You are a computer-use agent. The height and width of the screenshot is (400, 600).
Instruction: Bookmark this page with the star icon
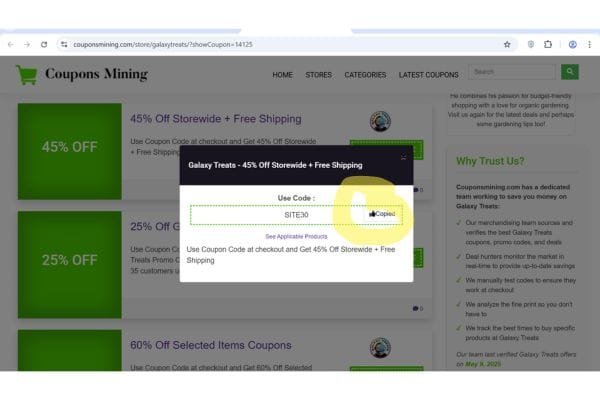507,44
